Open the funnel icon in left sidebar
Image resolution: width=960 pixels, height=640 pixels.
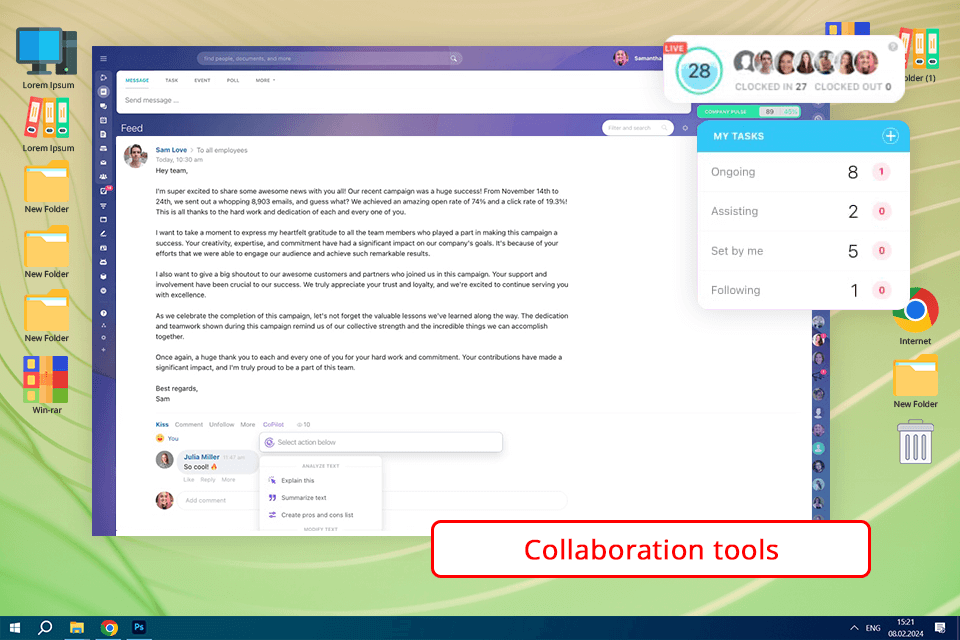[103, 206]
